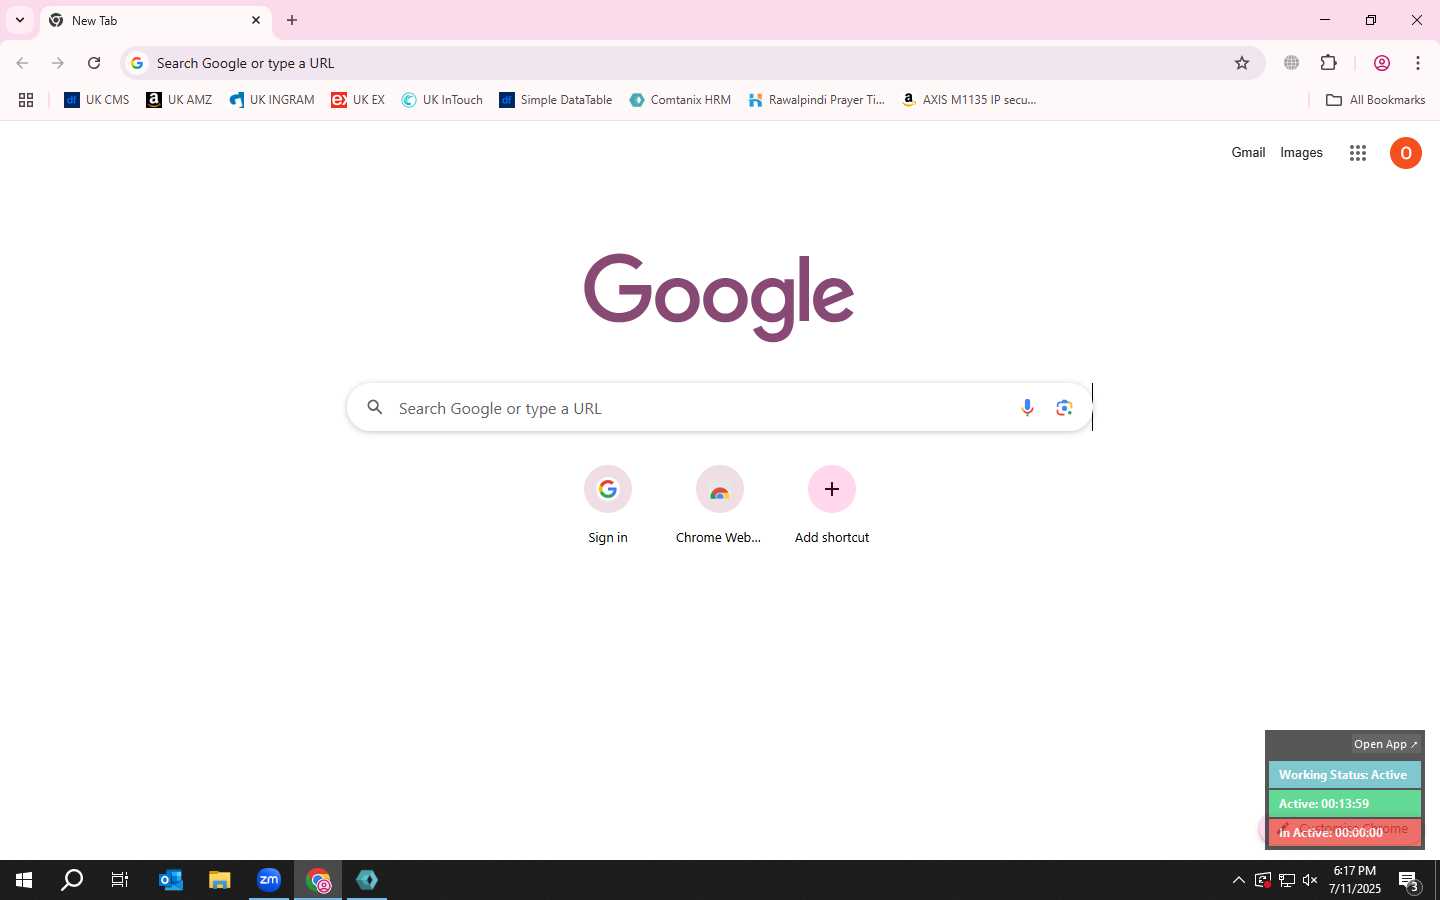
Task: Open the network status tray icon
Action: click(1287, 880)
